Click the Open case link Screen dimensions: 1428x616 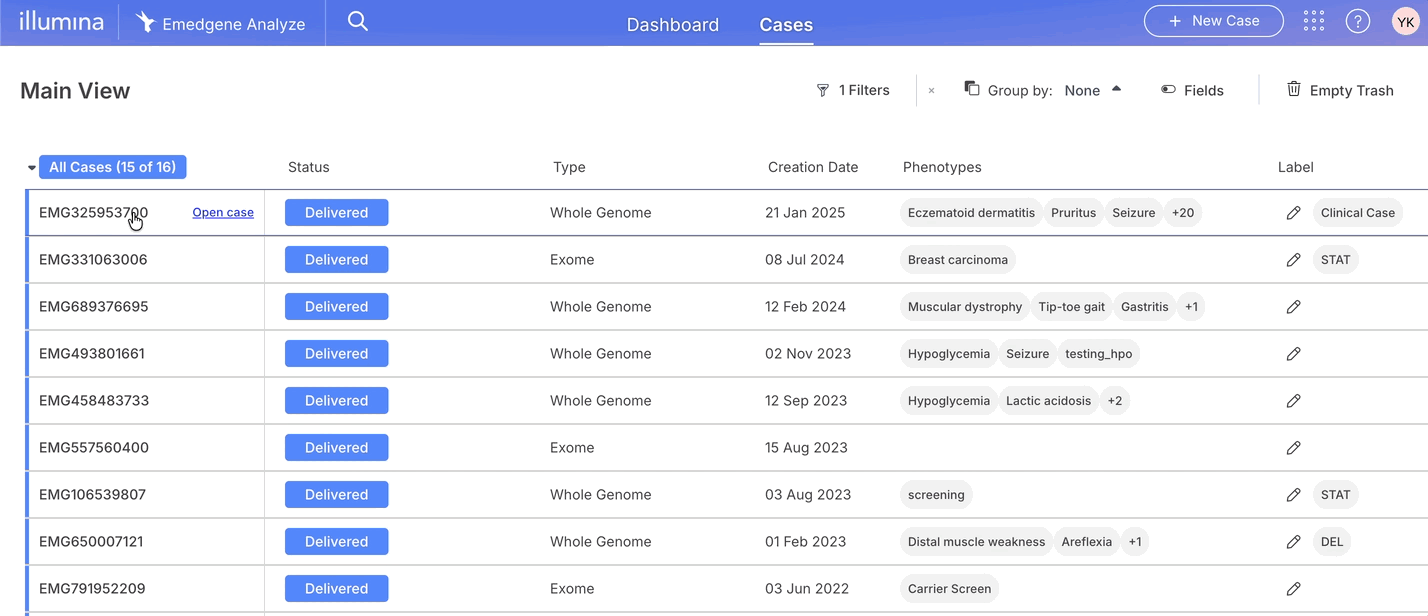[223, 213]
